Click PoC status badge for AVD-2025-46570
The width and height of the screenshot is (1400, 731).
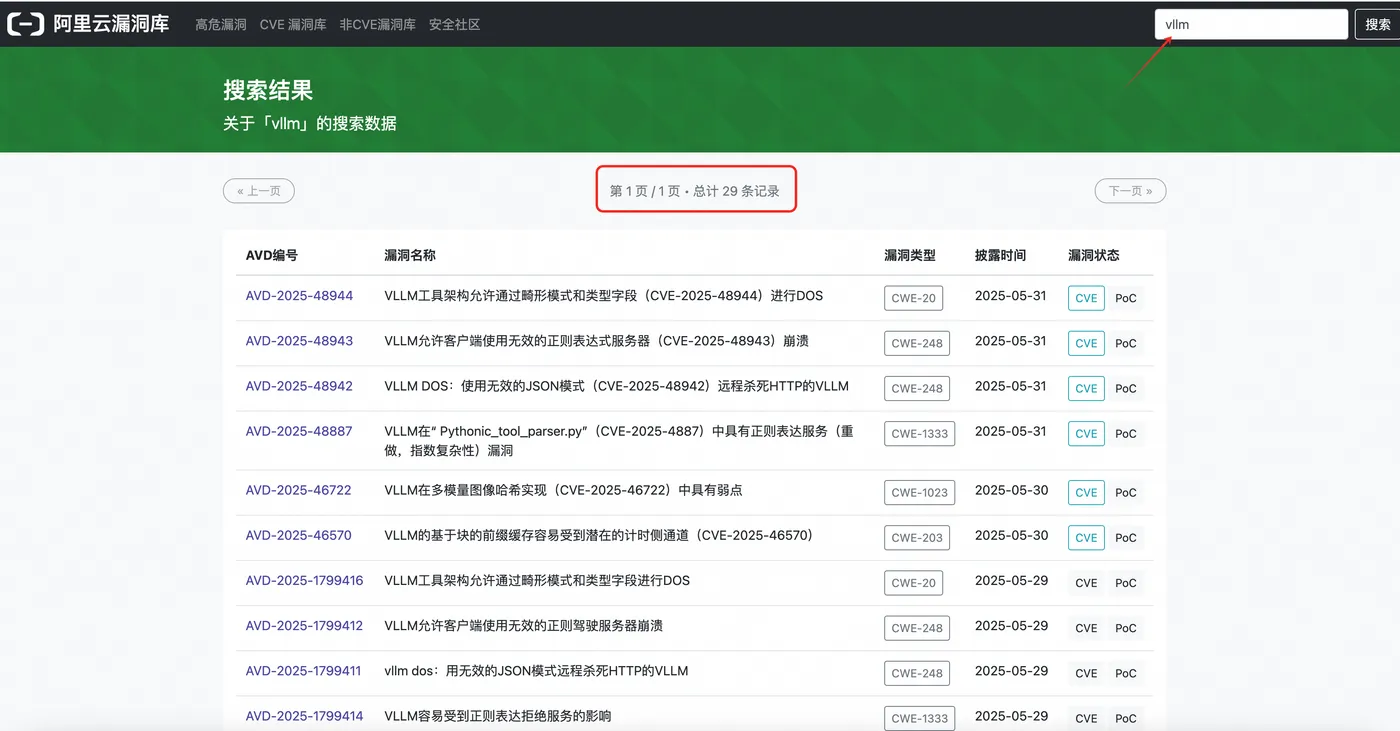coord(1126,537)
